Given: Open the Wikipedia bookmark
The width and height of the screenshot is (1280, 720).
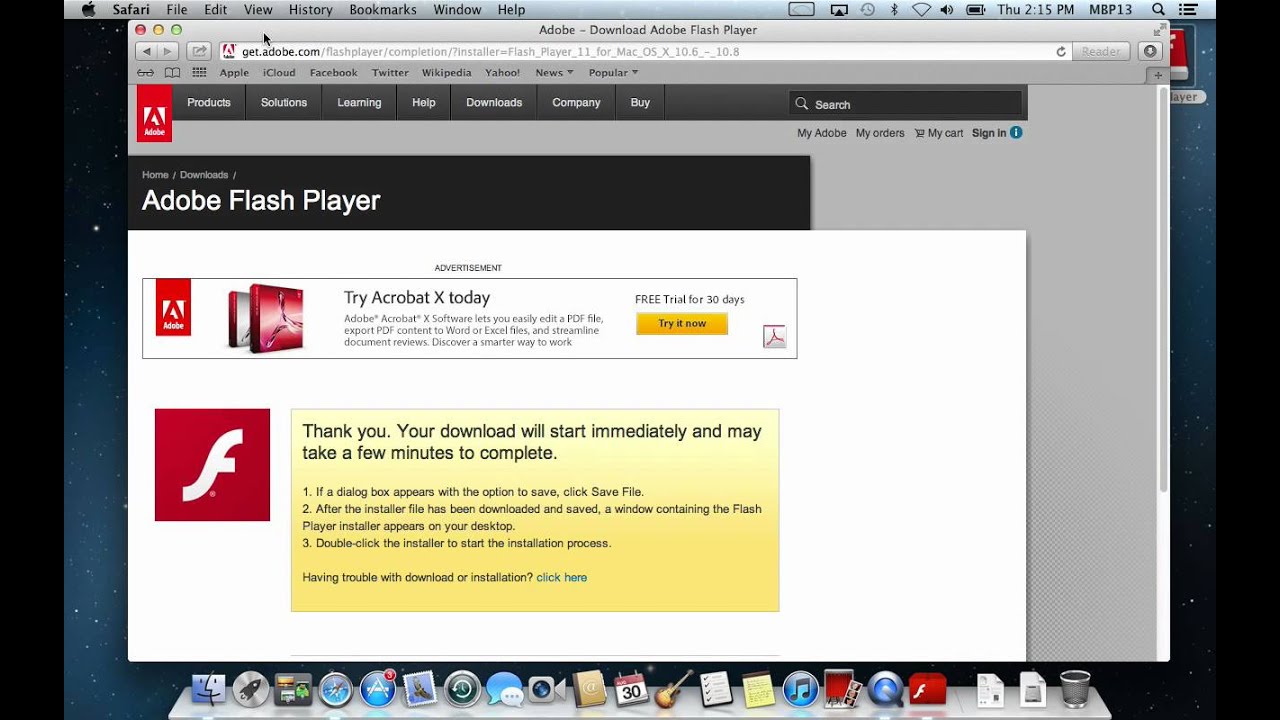Looking at the screenshot, I should 446,73.
